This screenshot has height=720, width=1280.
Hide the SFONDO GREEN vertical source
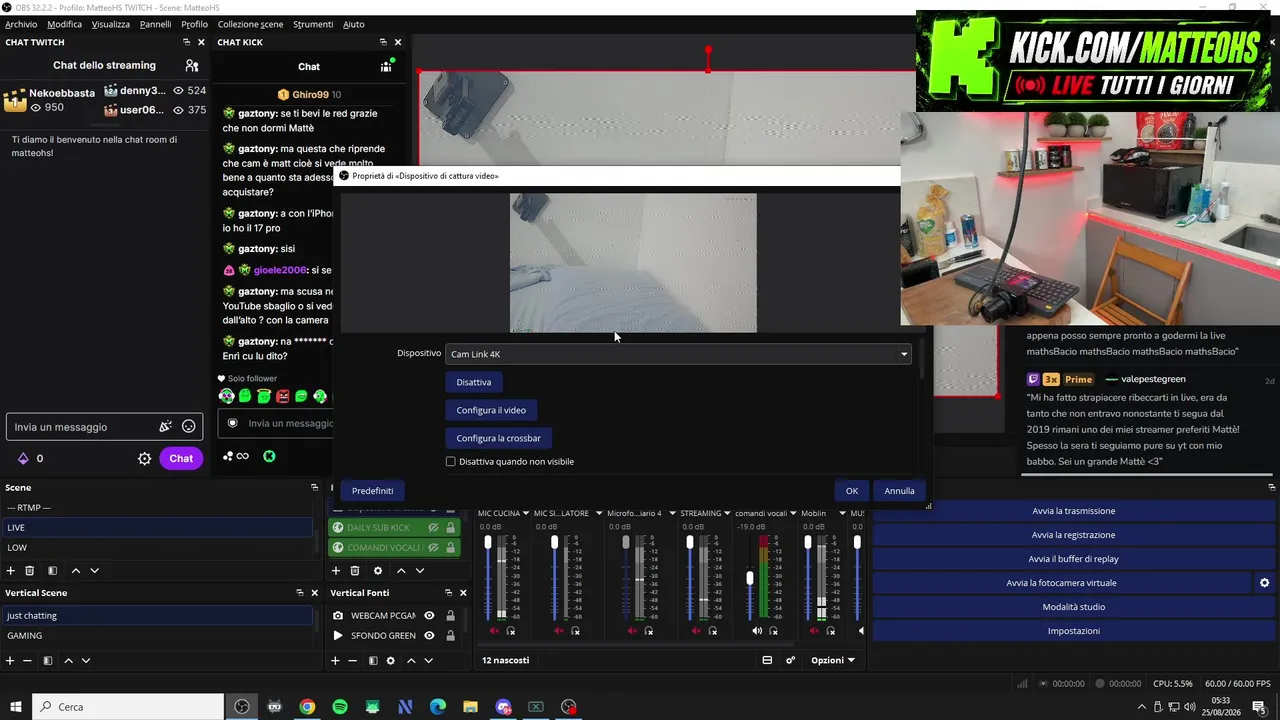click(429, 636)
